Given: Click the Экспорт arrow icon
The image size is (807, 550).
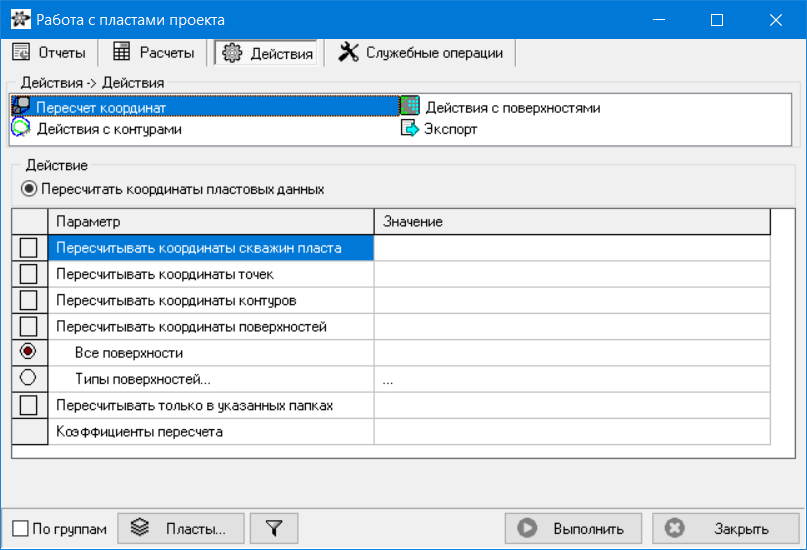Looking at the screenshot, I should (x=410, y=128).
